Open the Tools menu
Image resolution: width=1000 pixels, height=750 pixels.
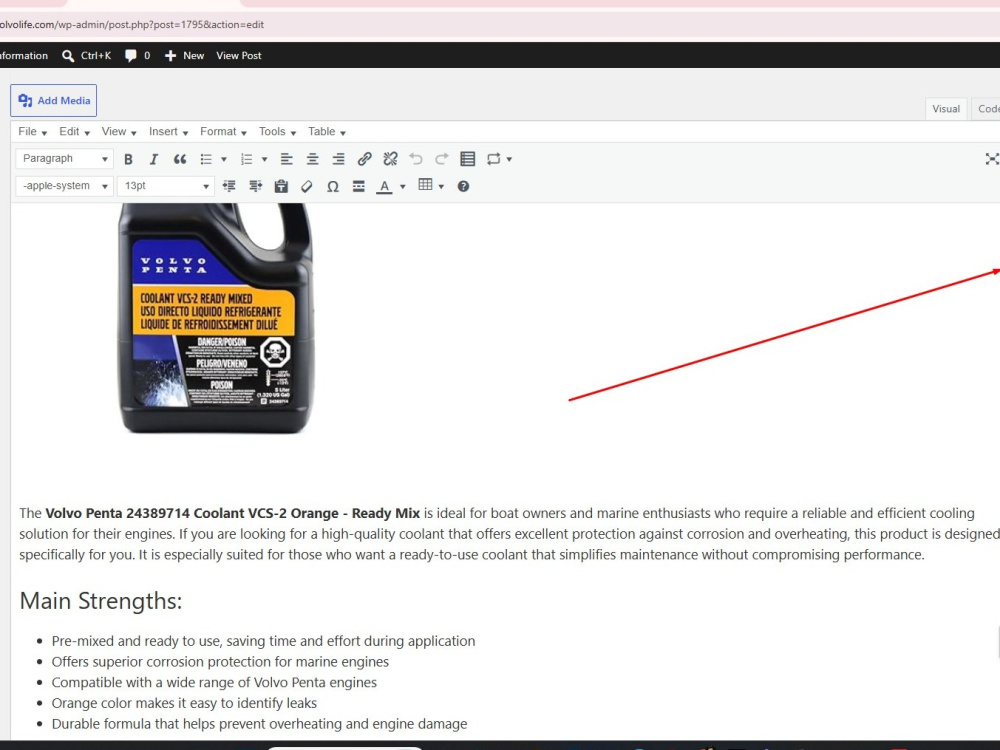coord(277,131)
